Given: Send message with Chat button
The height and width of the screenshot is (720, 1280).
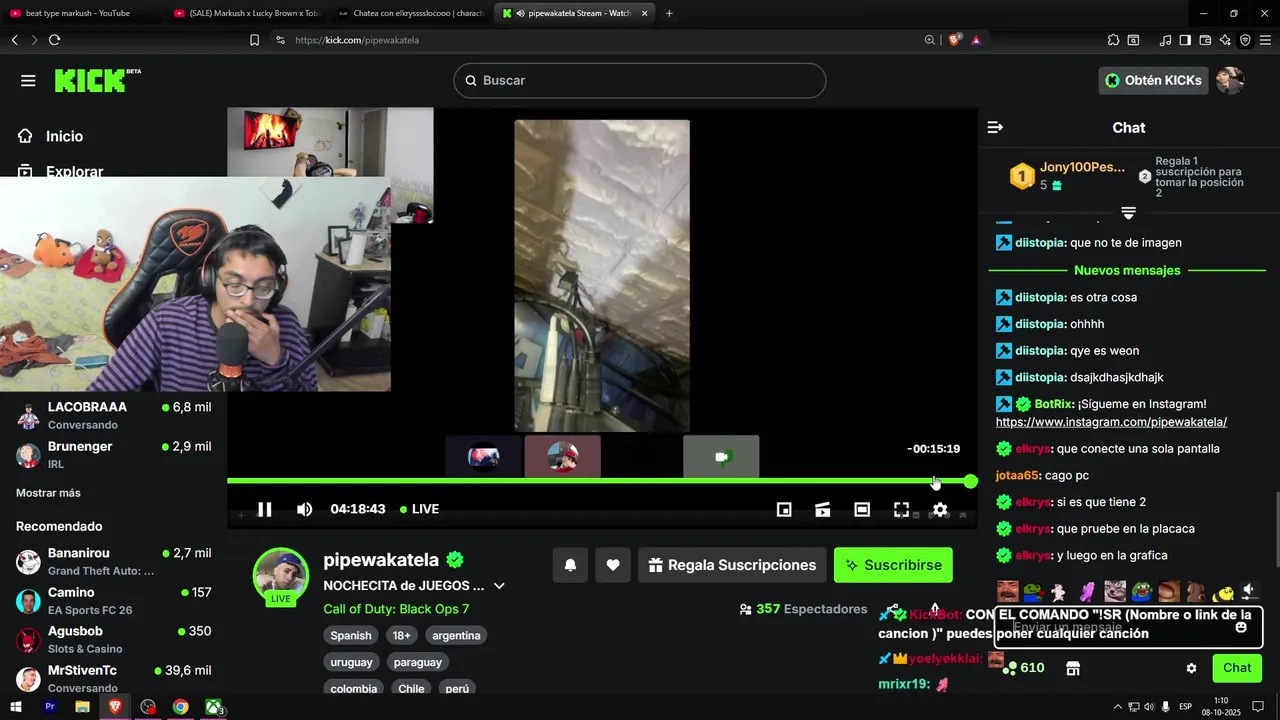Looking at the screenshot, I should pos(1237,668).
